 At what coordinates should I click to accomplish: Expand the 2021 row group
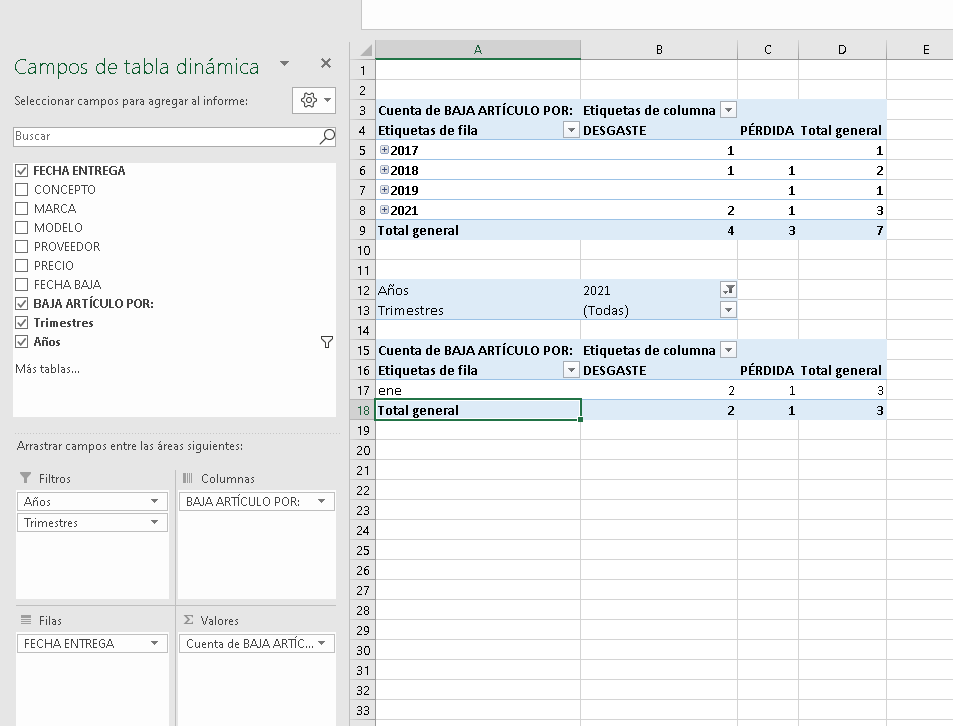(x=384, y=210)
